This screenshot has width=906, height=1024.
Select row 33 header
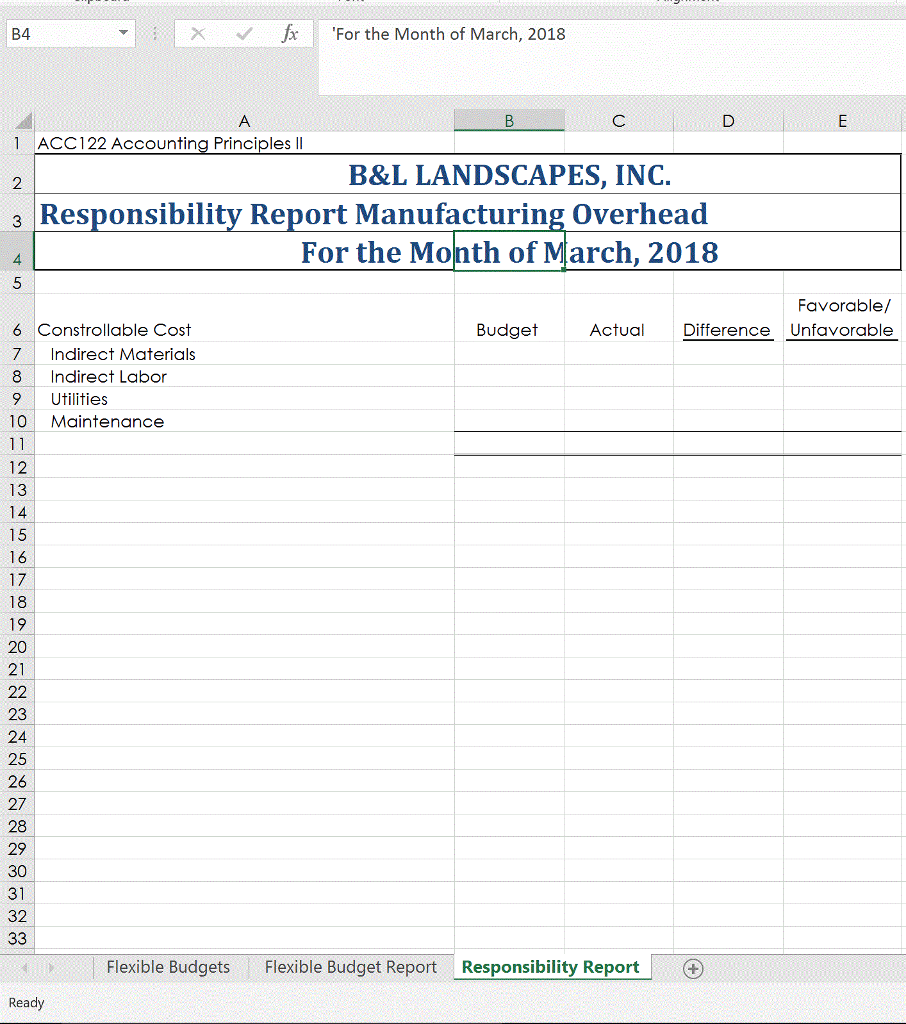point(17,938)
